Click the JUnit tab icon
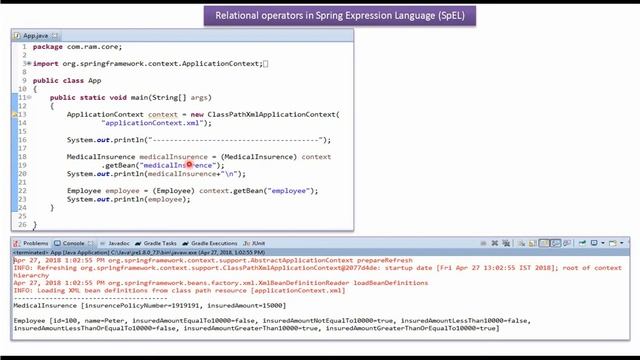The height and width of the screenshot is (360, 640). point(247,243)
